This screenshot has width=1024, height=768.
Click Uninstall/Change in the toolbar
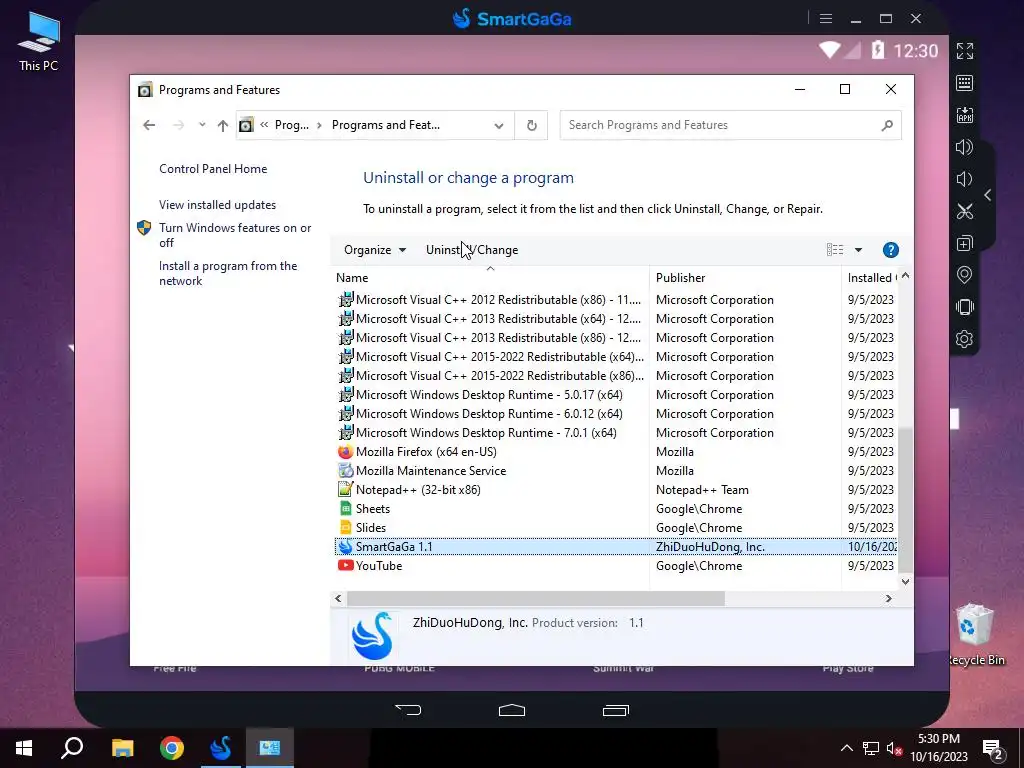click(x=472, y=250)
